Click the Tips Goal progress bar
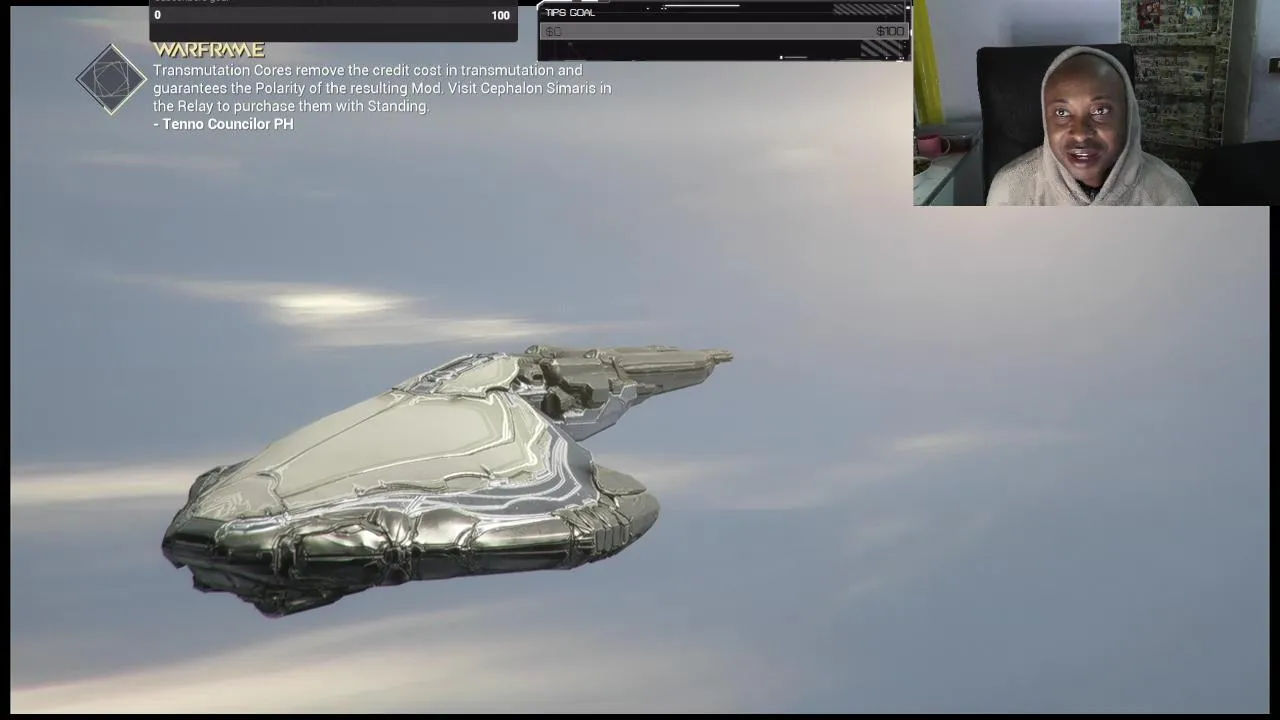The width and height of the screenshot is (1280, 720). tap(724, 32)
